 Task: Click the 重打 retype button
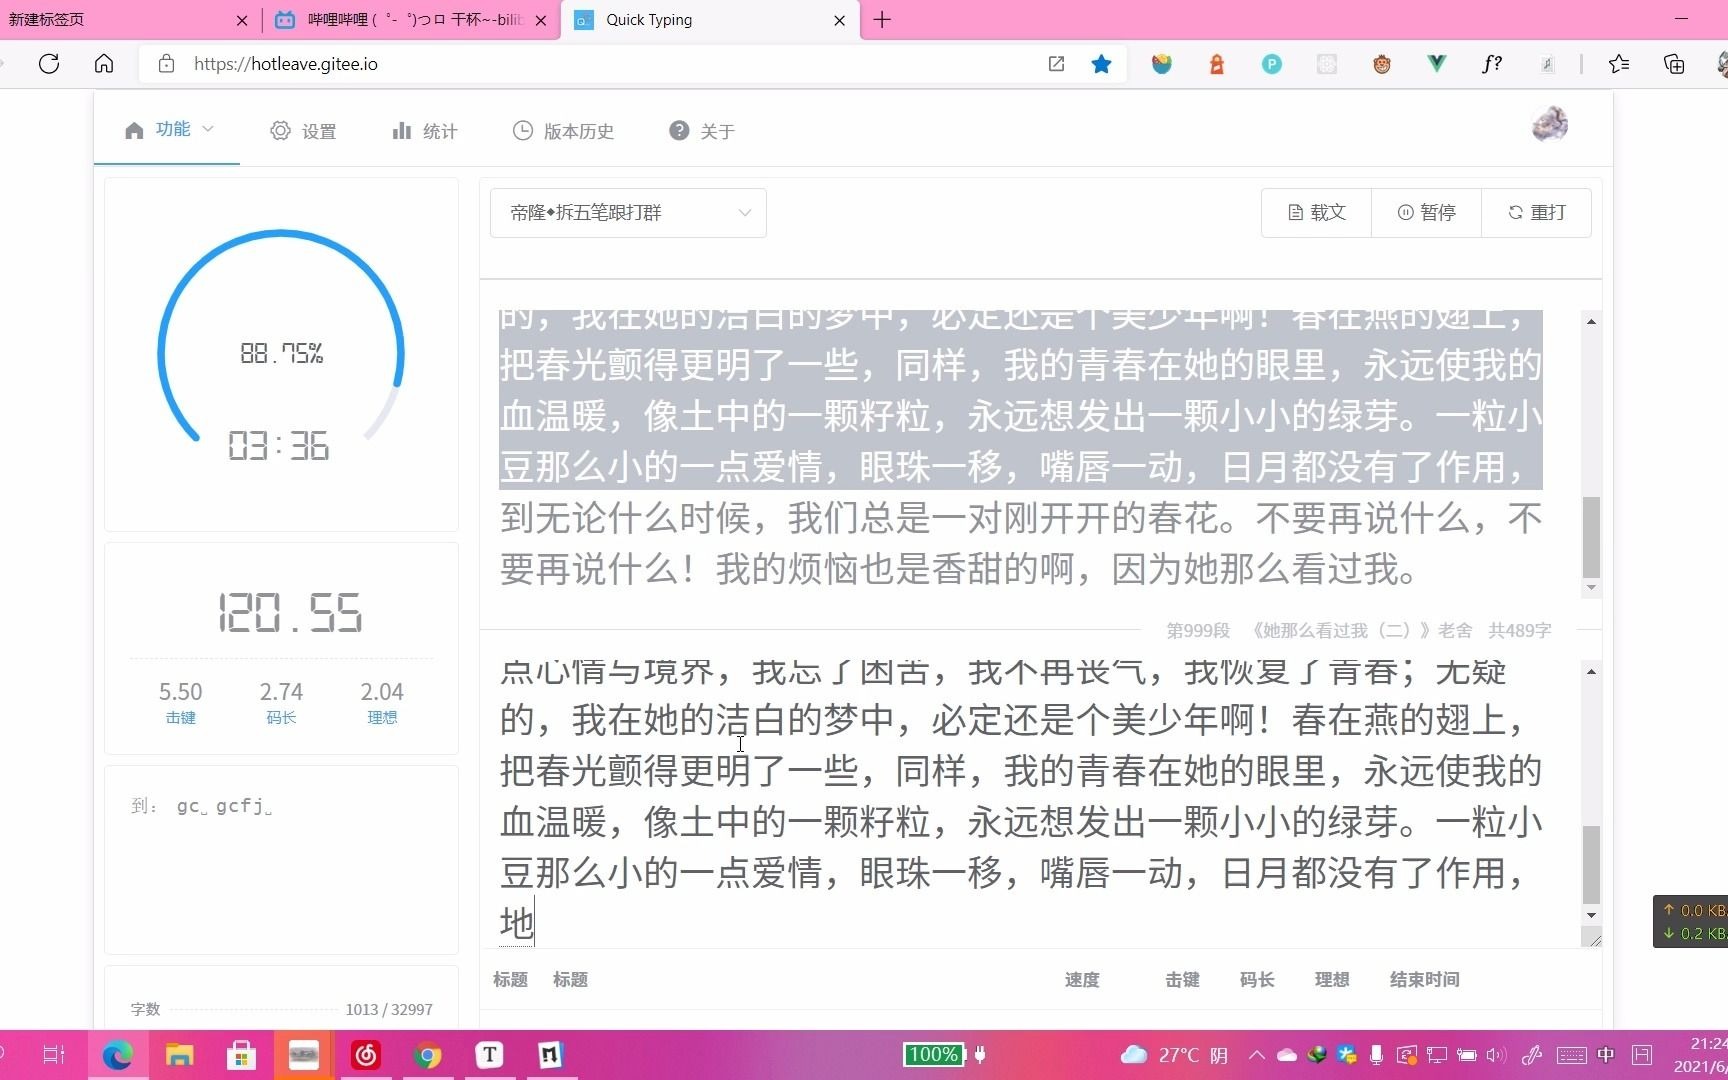(1536, 213)
